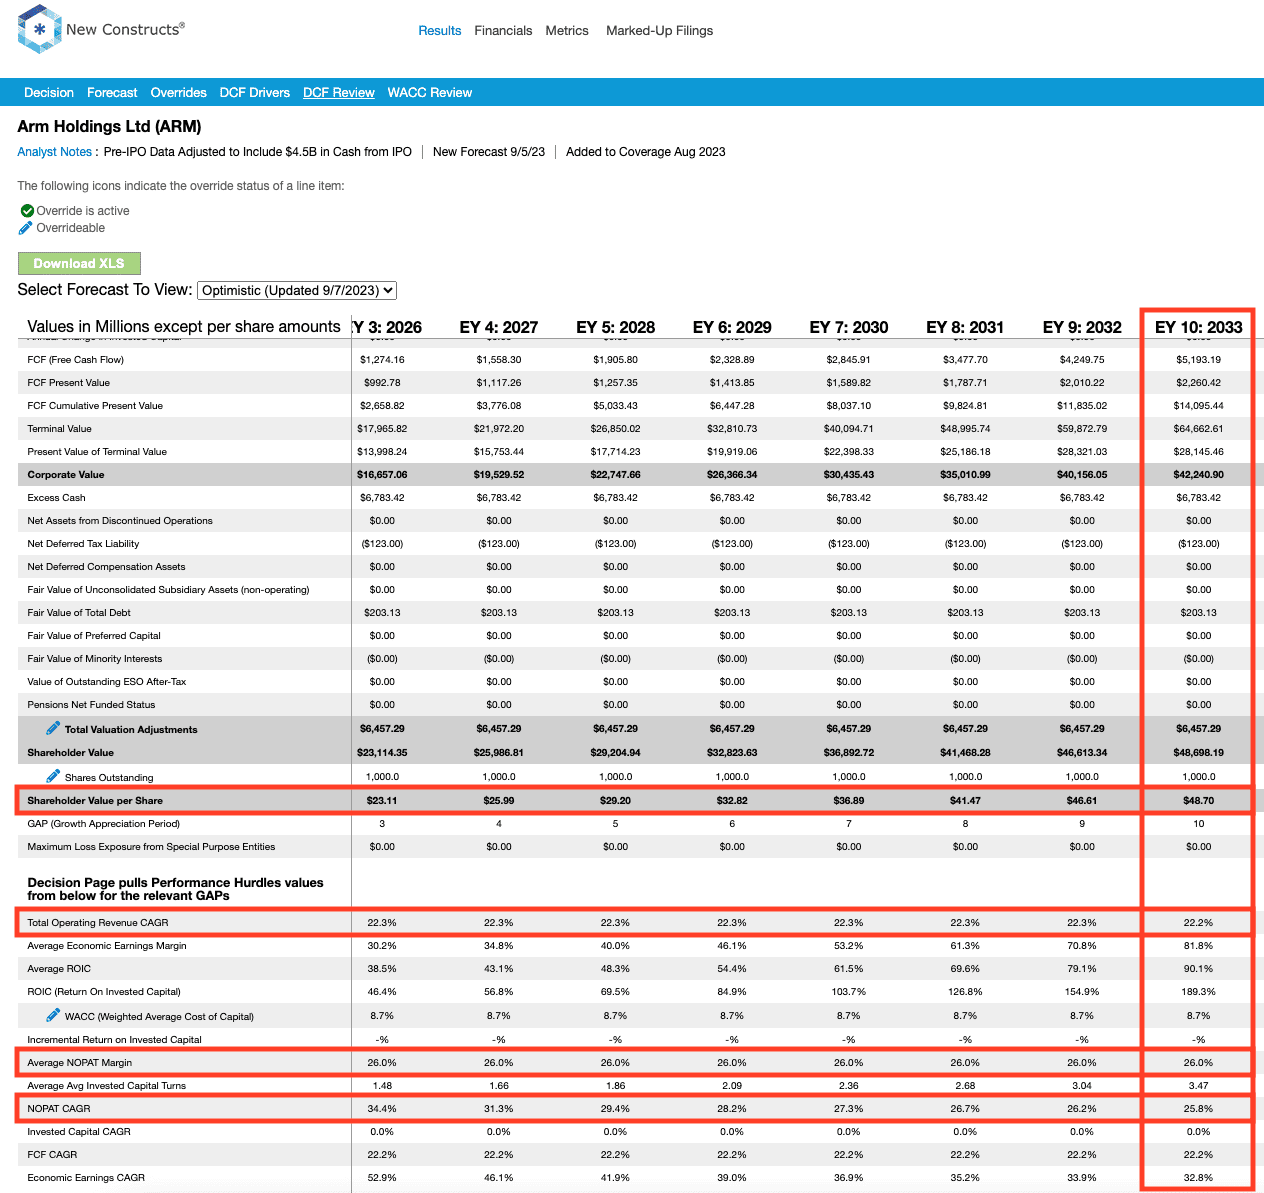Click the Pensions Net Funded Status label
This screenshot has height=1193, width=1264.
click(91, 704)
